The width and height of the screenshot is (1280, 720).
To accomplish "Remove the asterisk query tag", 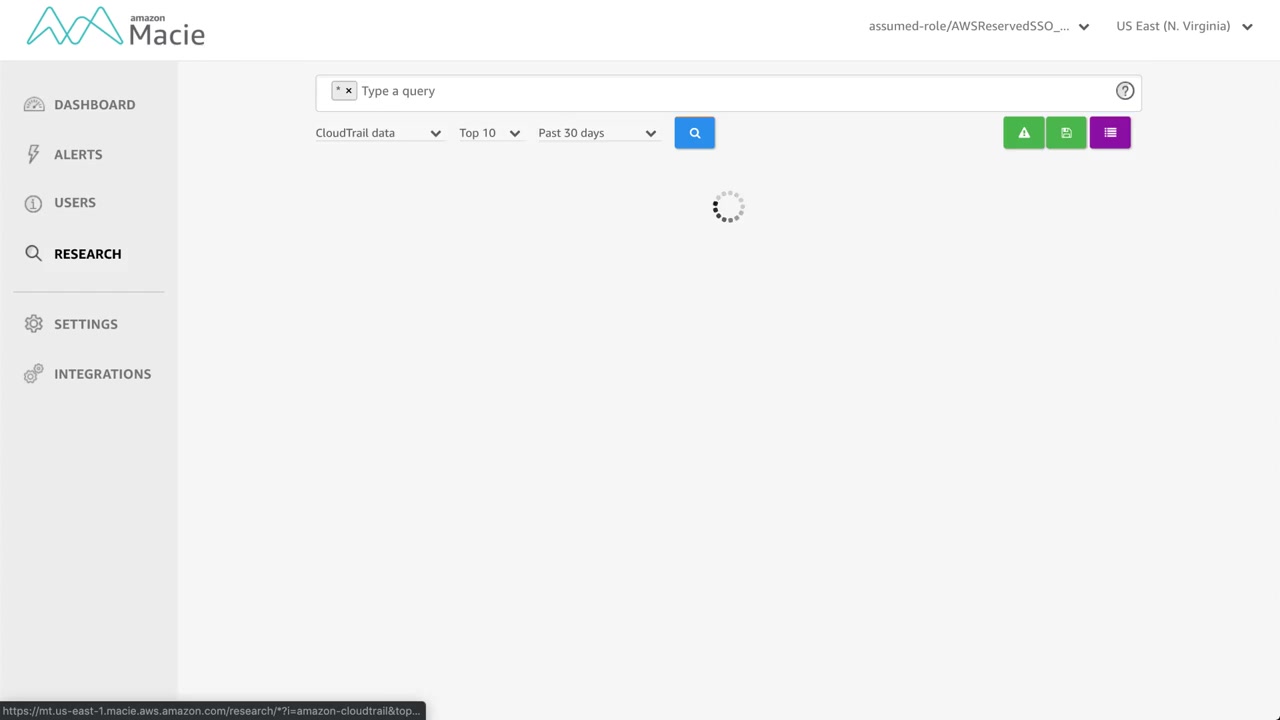I will pos(349,91).
